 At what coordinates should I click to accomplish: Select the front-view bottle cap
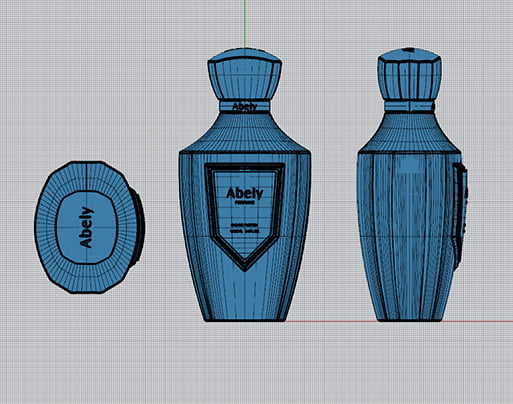point(245,74)
